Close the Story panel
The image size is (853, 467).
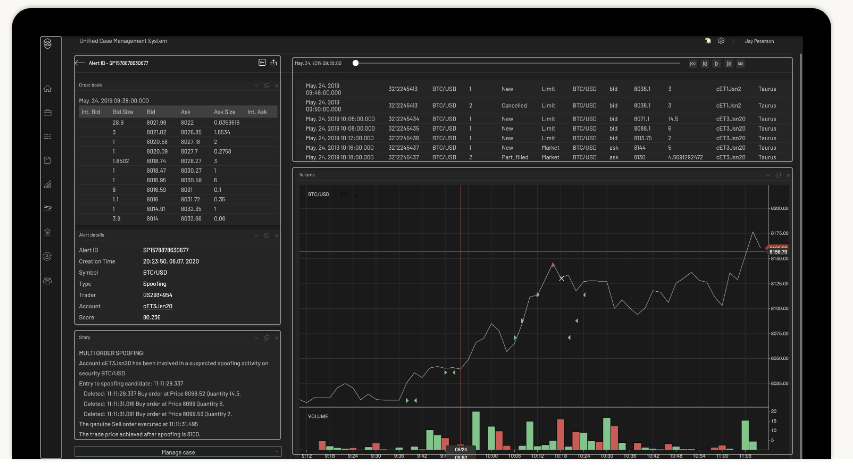pos(276,338)
